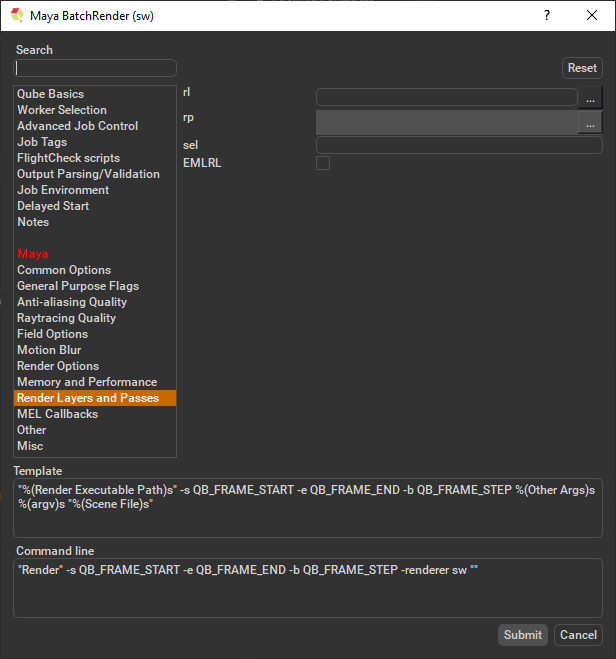Viewport: 616px width, 659px height.
Task: Click into the Search text field
Action: pyautogui.click(x=95, y=68)
